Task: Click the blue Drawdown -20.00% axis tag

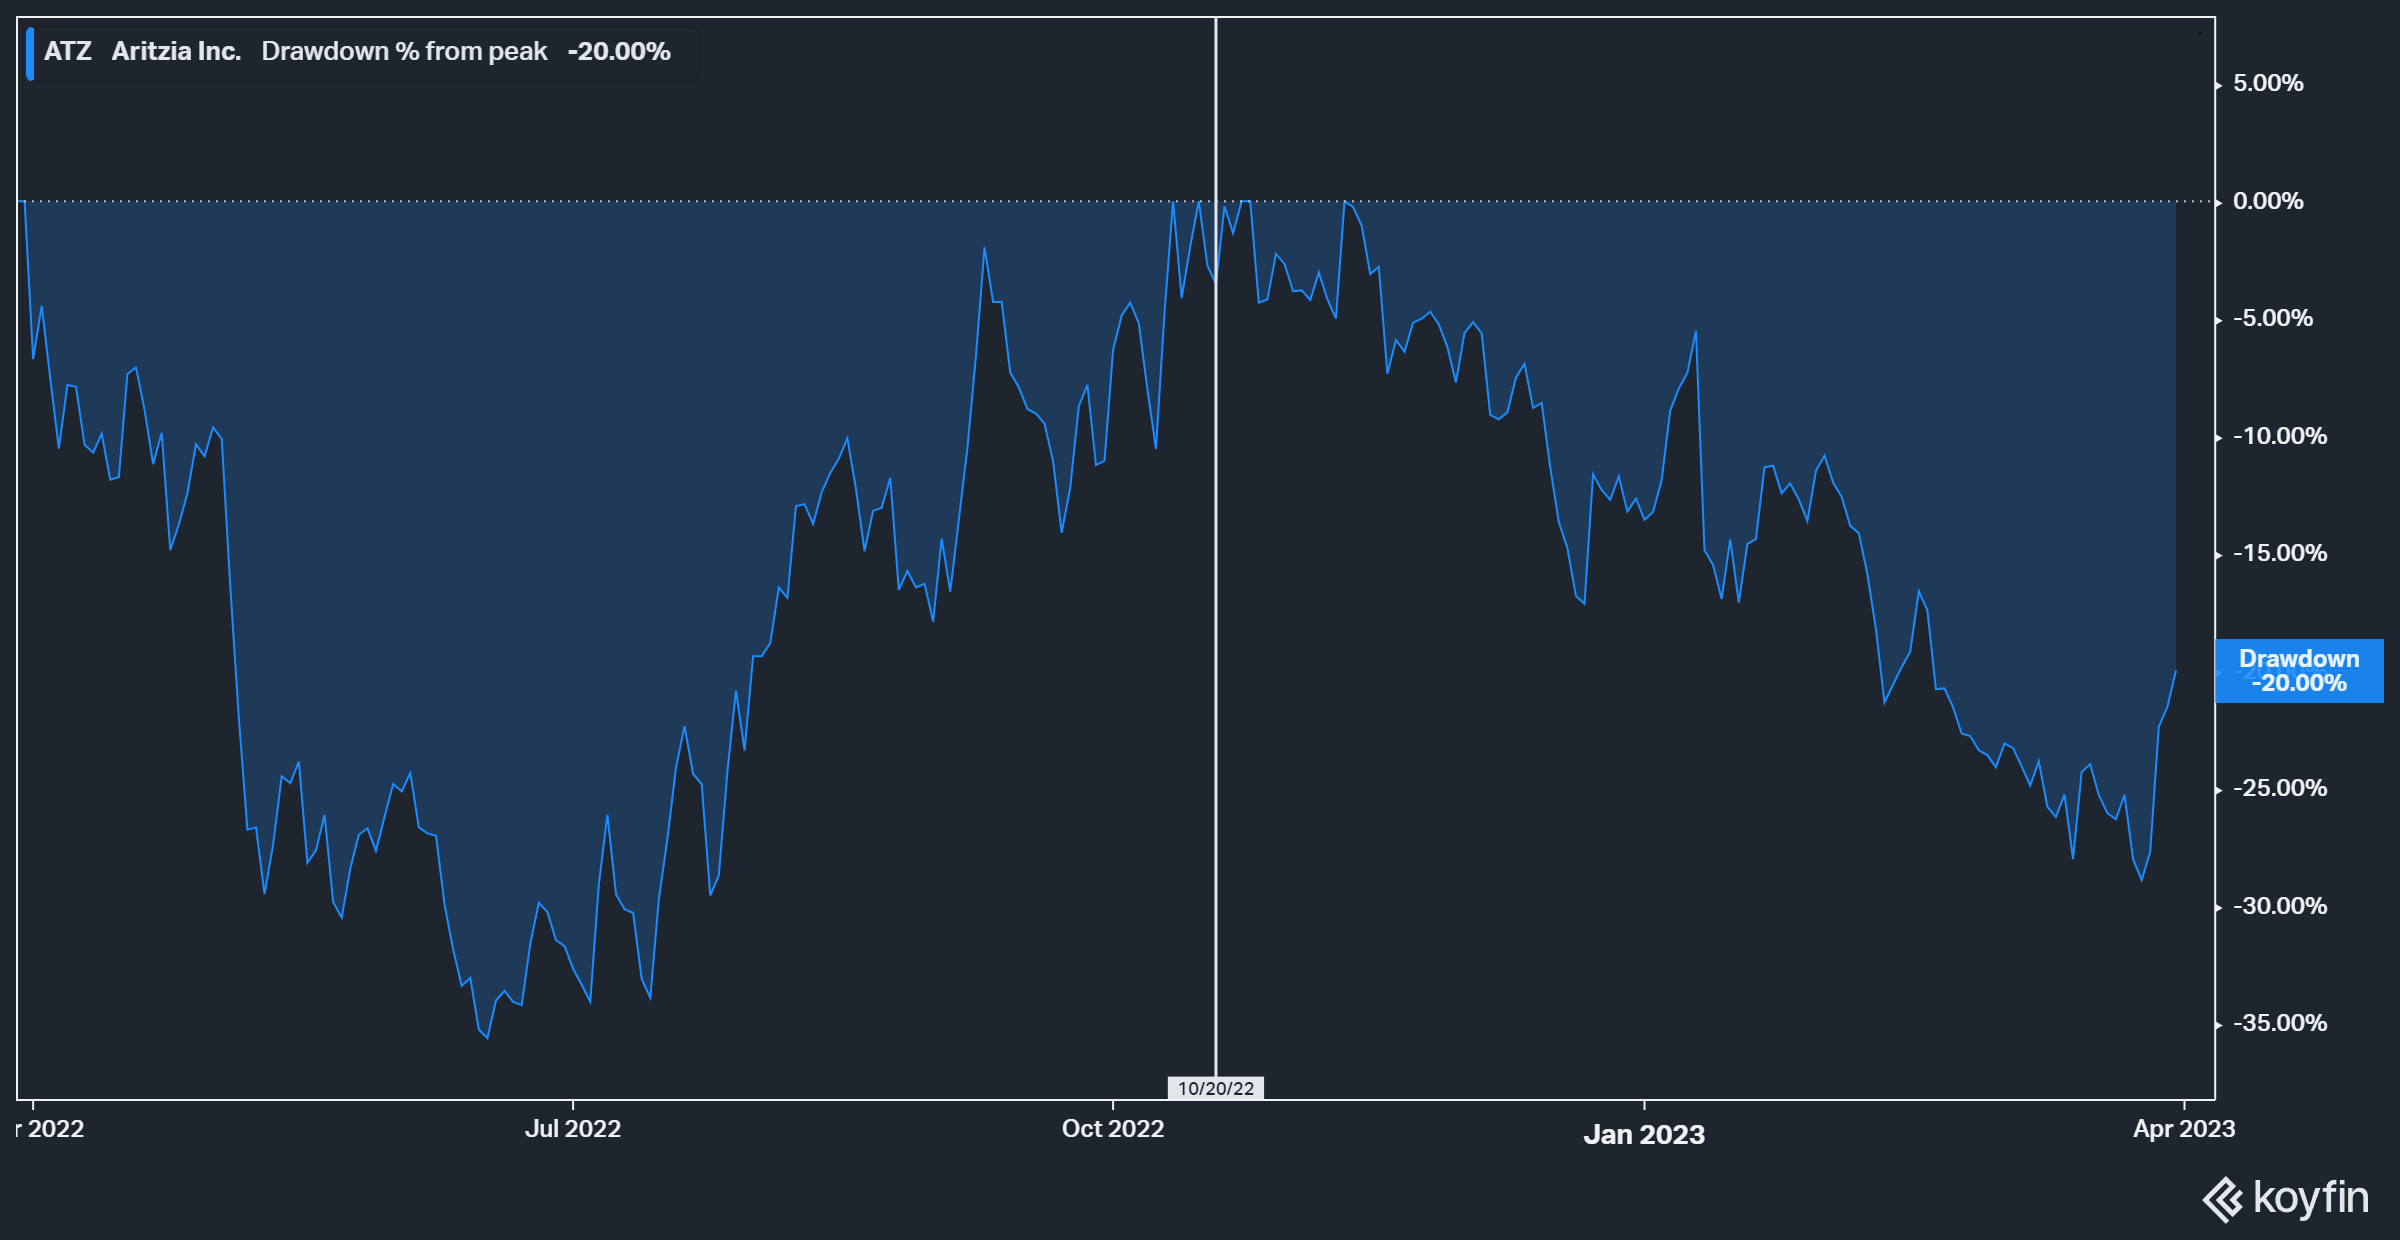Action: click(x=2299, y=671)
